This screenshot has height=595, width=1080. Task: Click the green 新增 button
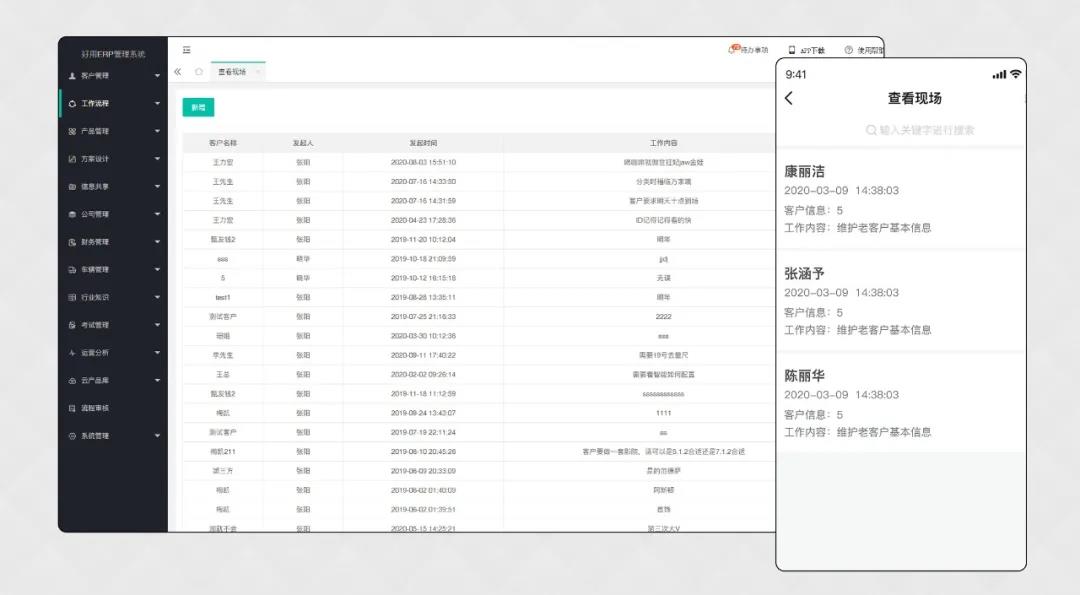(198, 108)
